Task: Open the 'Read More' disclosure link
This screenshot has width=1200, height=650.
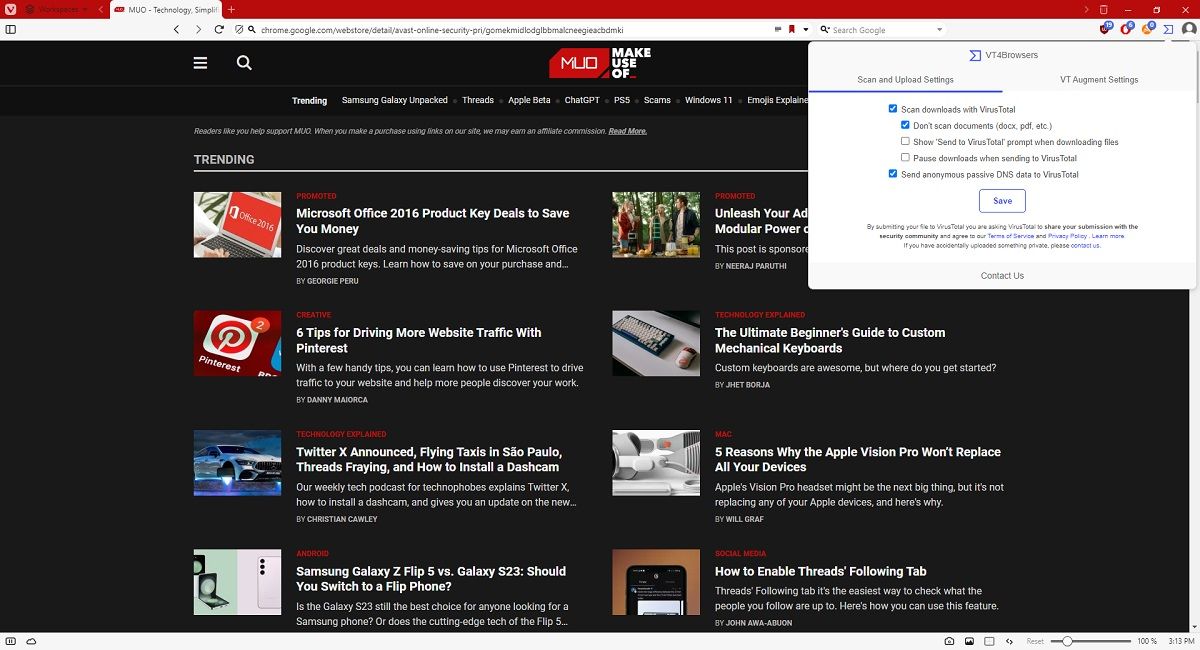Action: (x=628, y=130)
